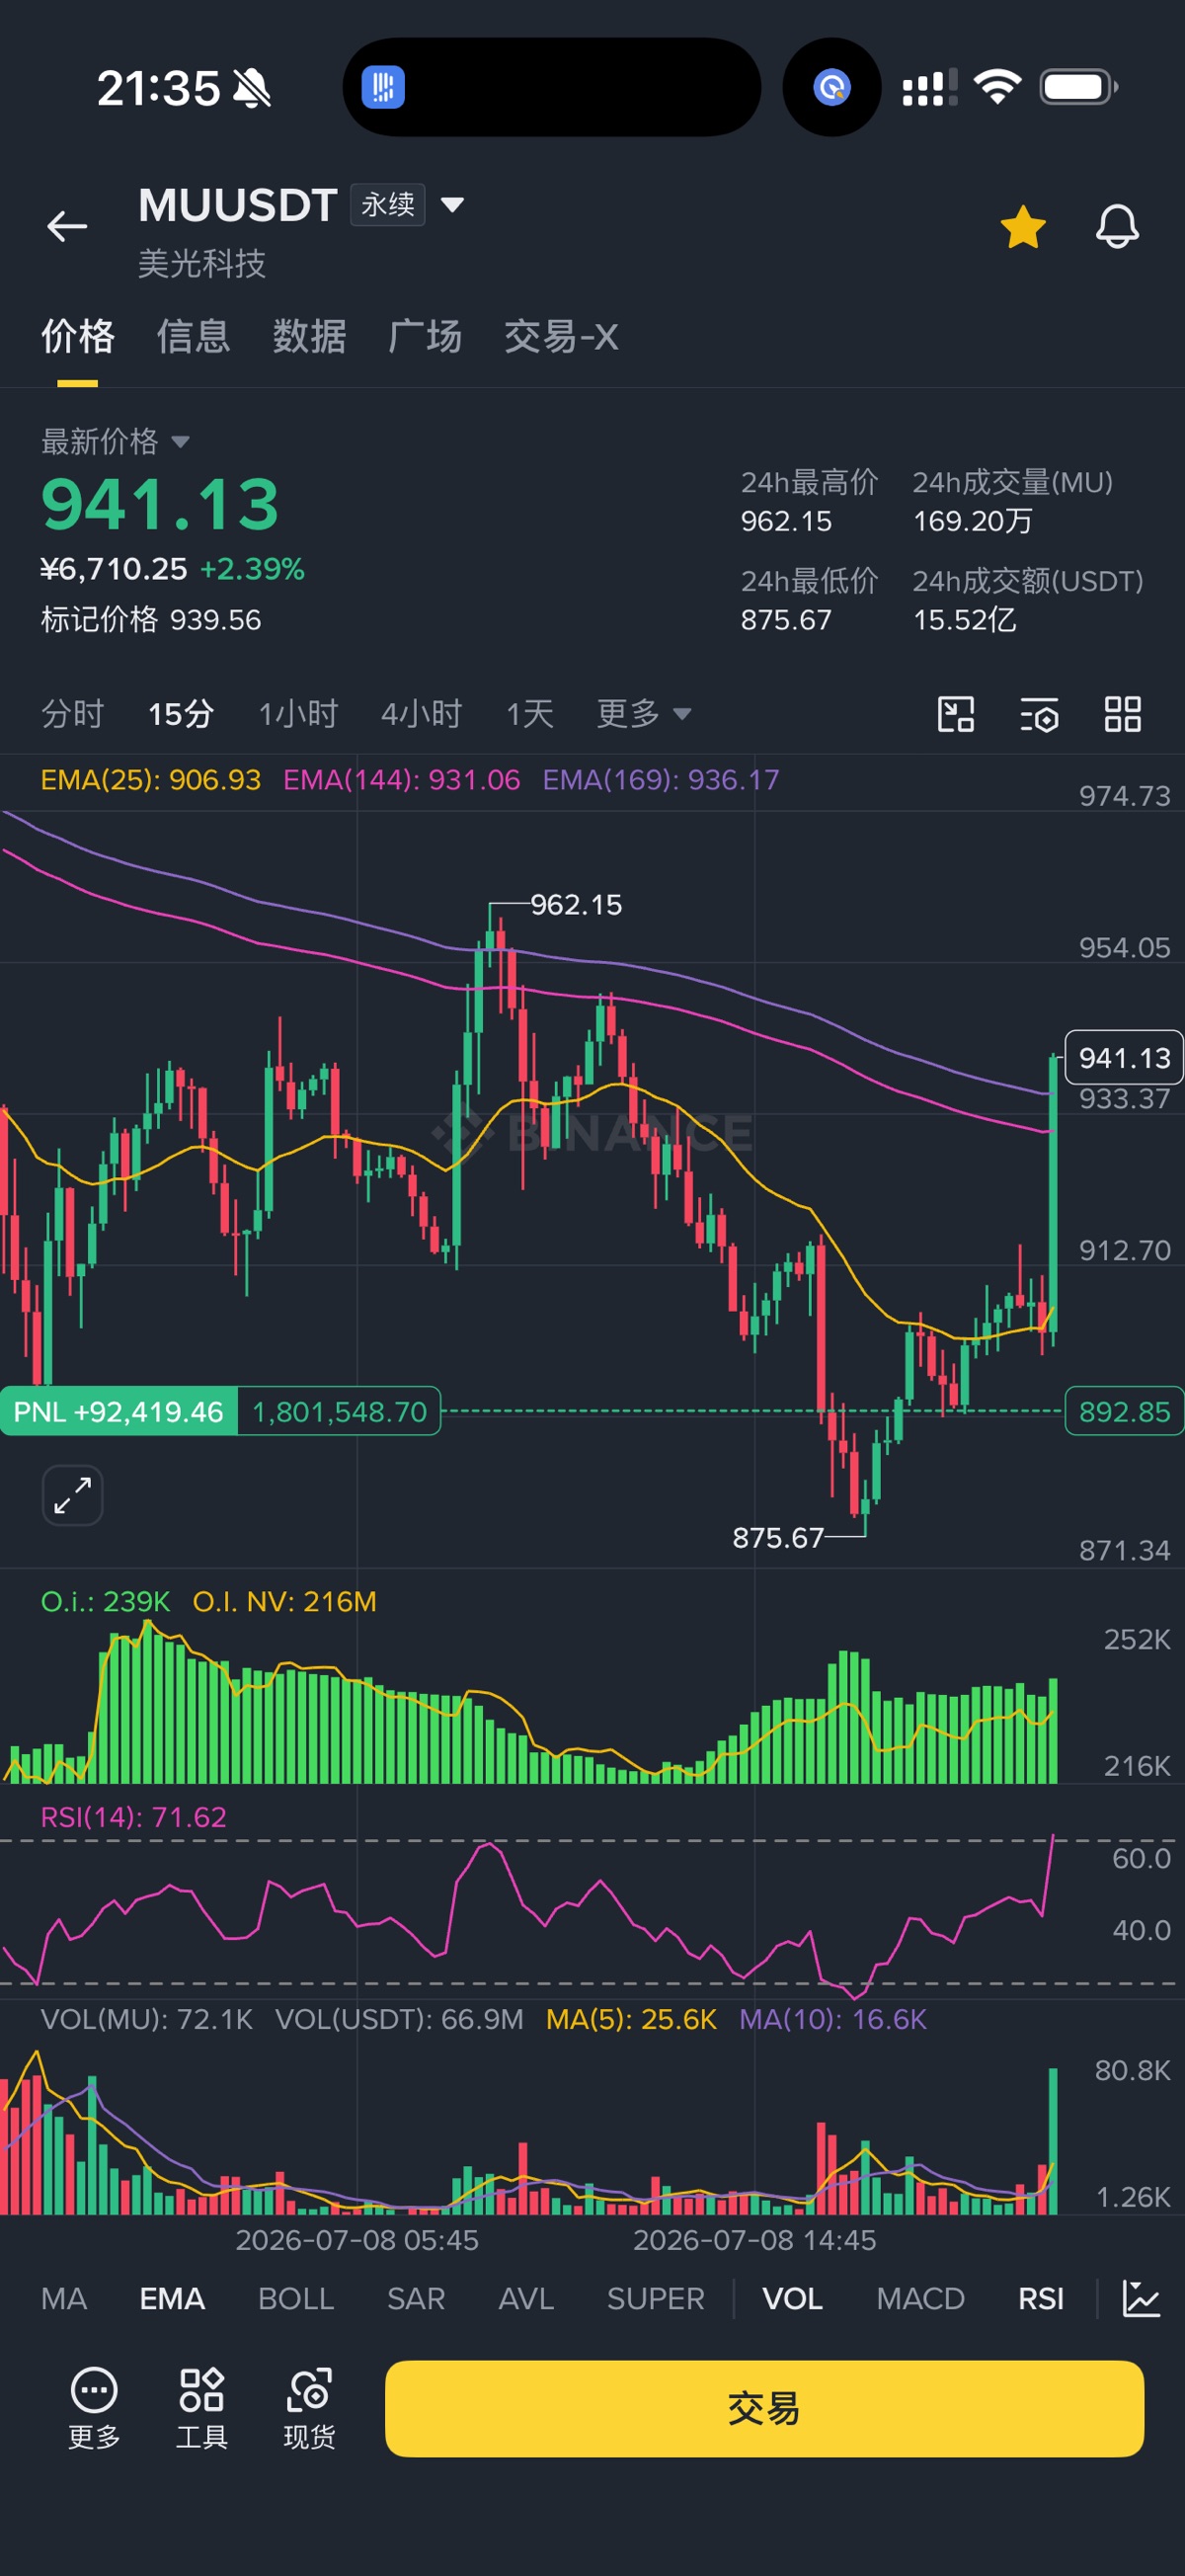The width and height of the screenshot is (1185, 2576).
Task: Tap the 永续 contract type badge
Action: coord(388,205)
